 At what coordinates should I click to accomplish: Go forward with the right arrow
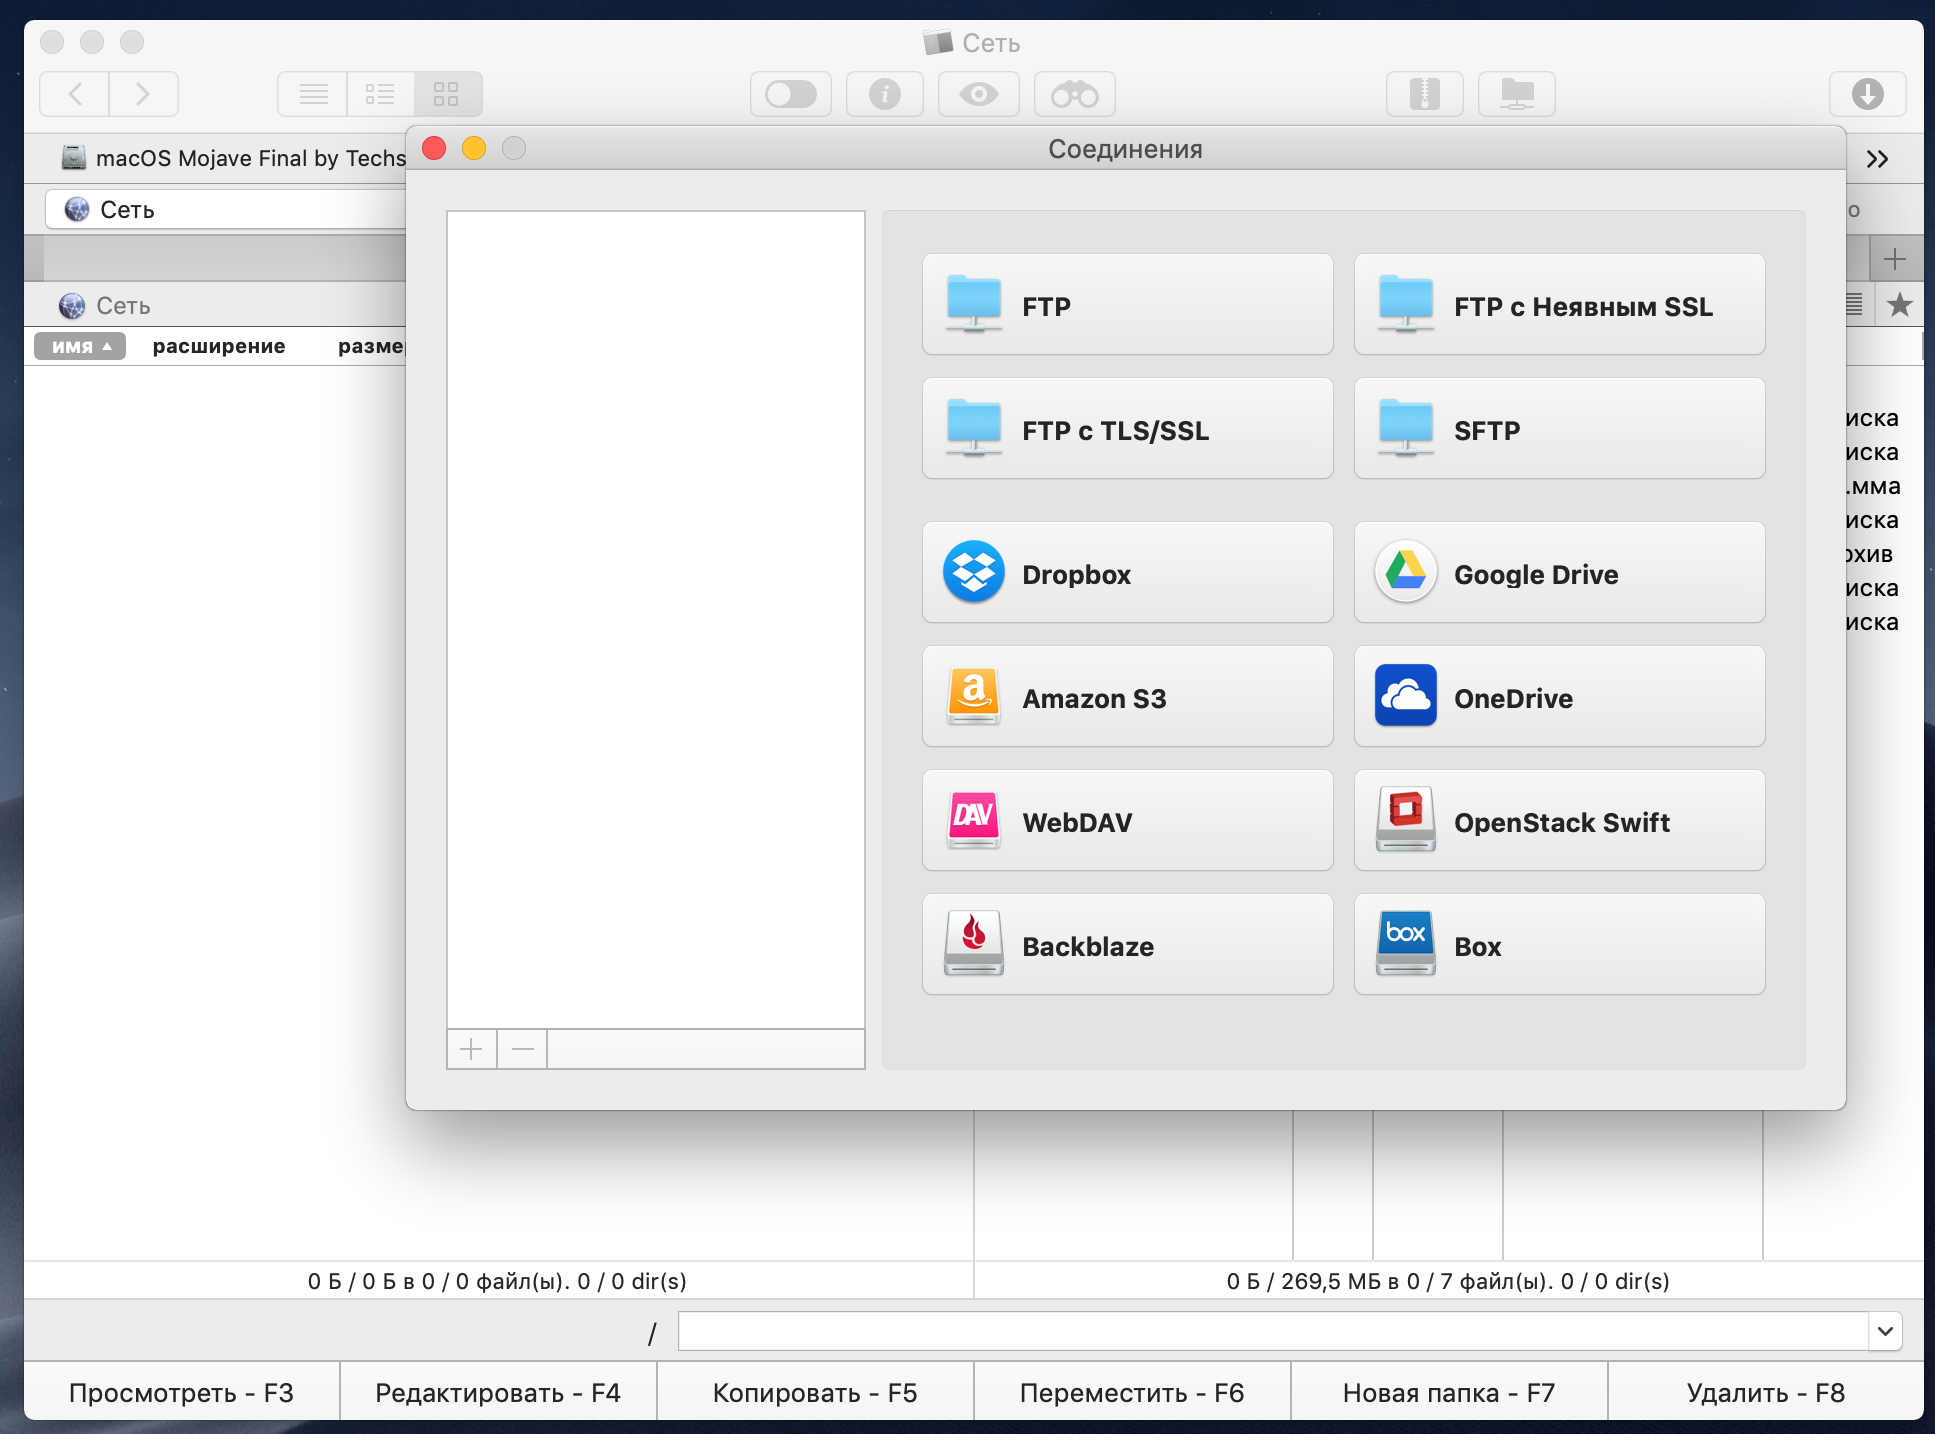pos(144,94)
